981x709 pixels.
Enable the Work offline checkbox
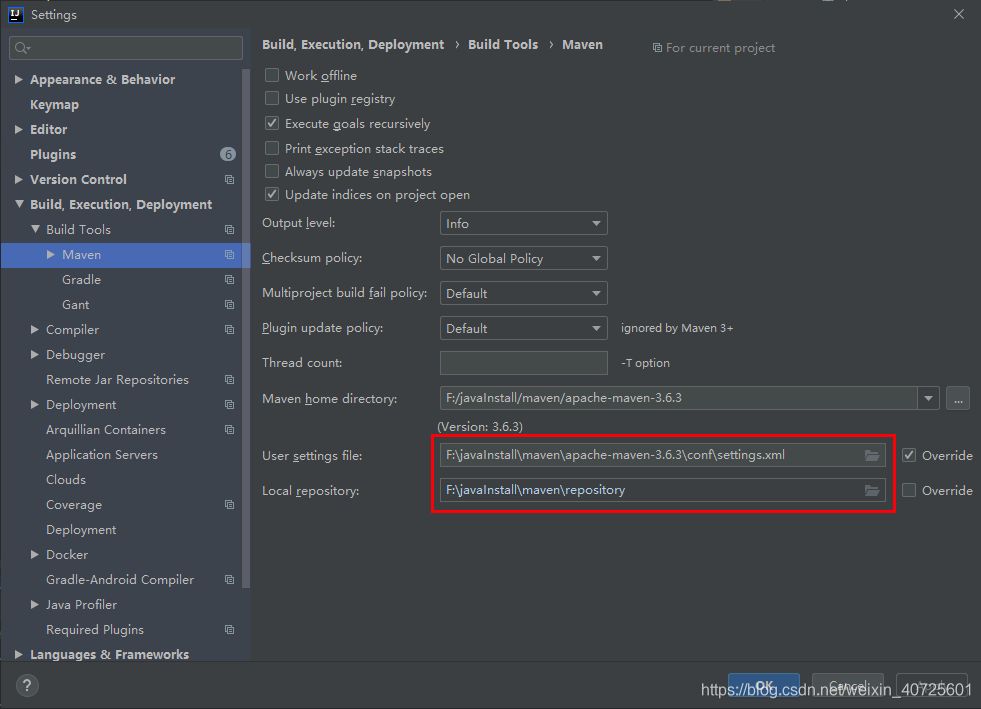tap(272, 75)
